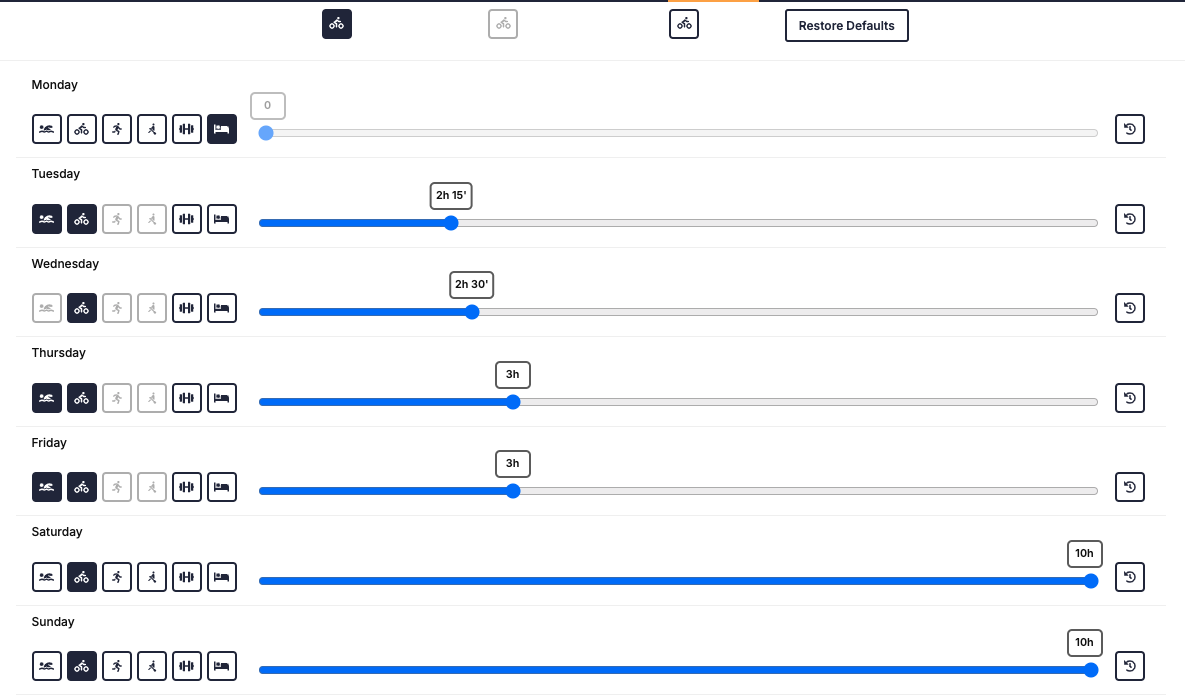Click the walk icon for Sunday

coord(152,666)
